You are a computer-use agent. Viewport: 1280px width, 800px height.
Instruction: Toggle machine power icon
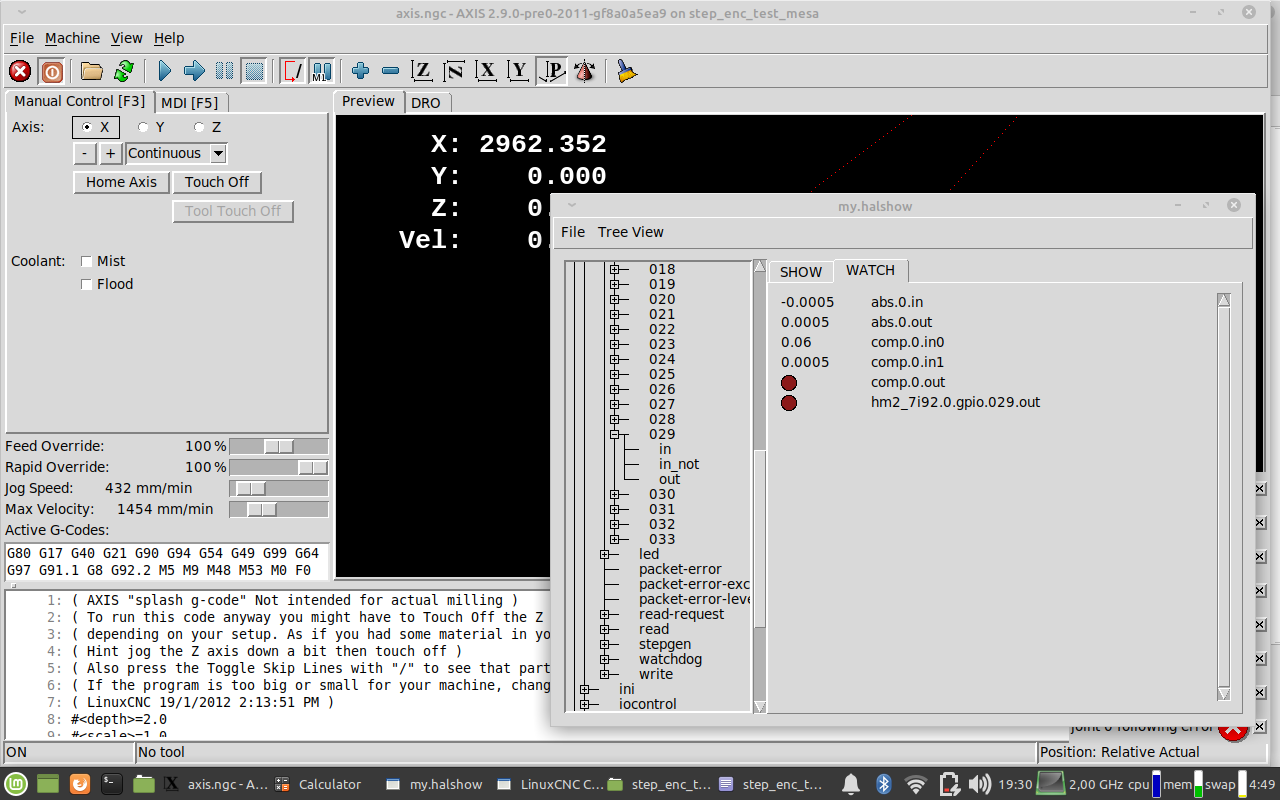[51, 71]
